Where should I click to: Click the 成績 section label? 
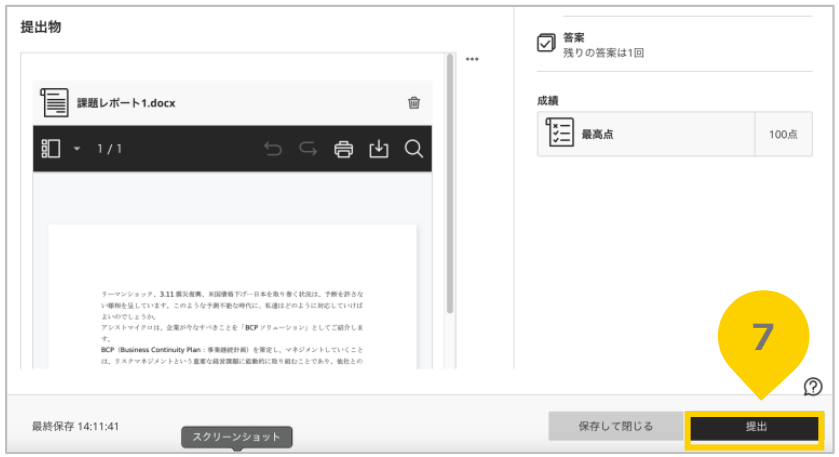click(547, 101)
